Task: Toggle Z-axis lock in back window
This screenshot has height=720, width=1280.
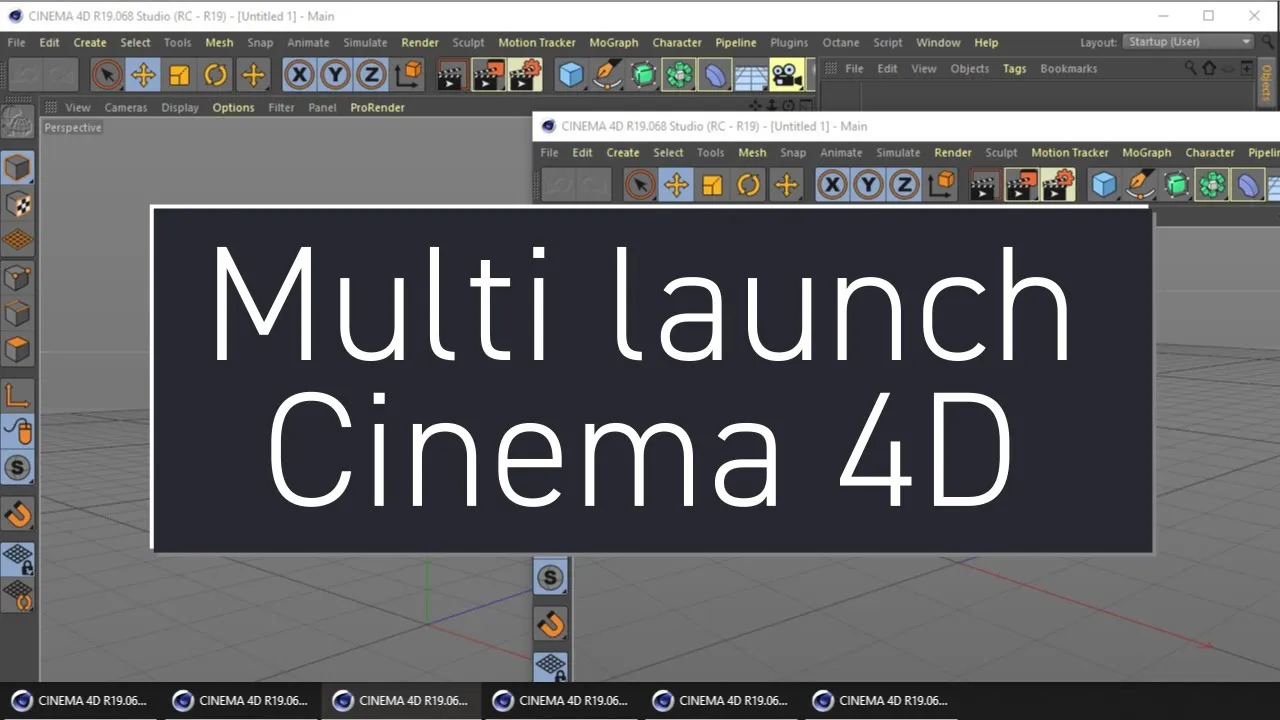Action: coord(371,75)
